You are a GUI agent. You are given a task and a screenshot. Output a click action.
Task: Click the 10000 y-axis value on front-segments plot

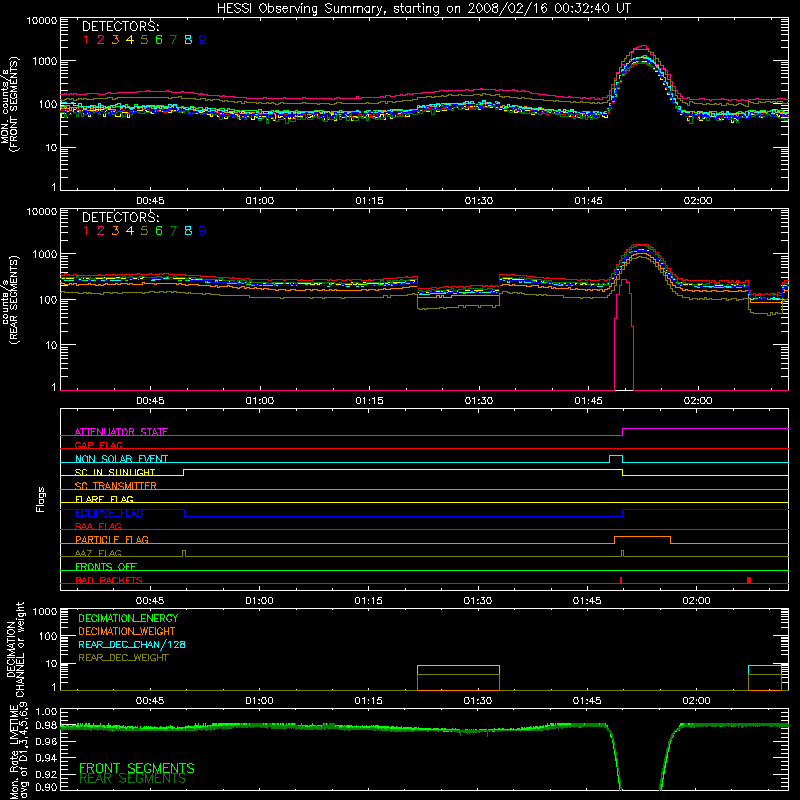pyautogui.click(x=42, y=20)
